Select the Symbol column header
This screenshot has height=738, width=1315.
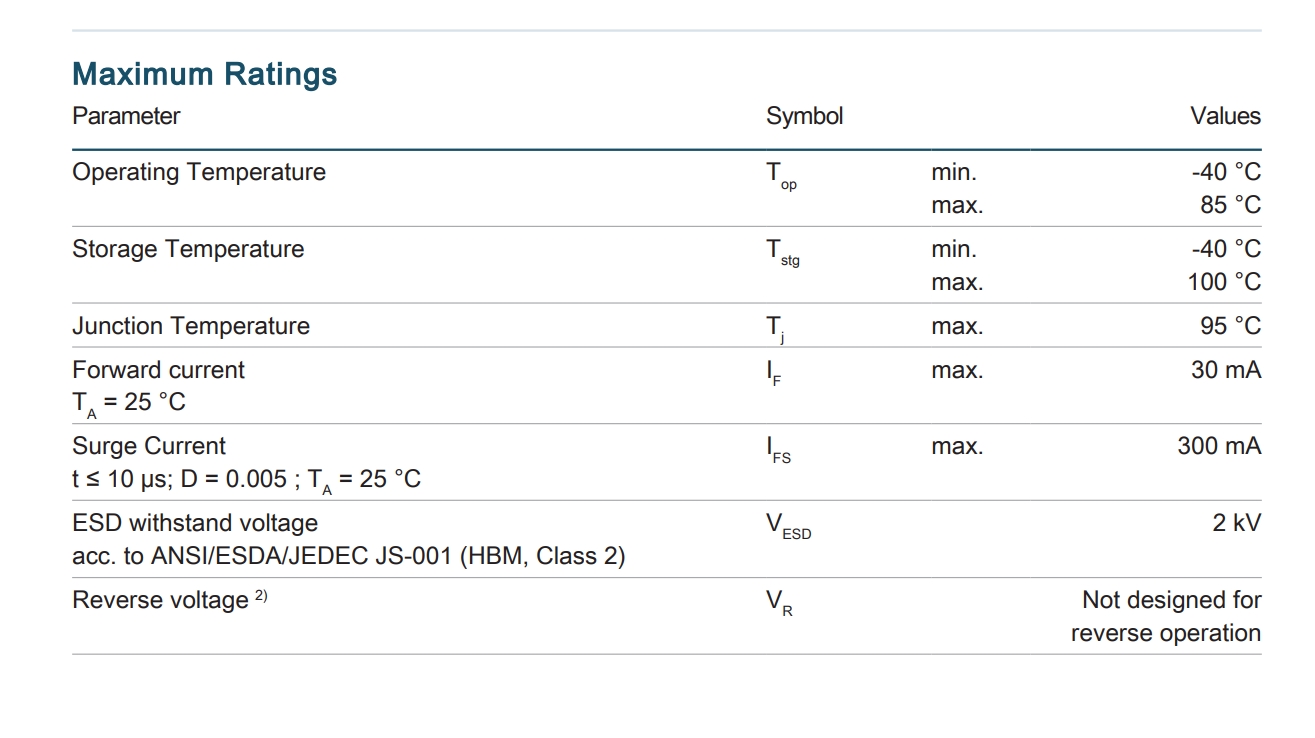pyautogui.click(x=805, y=116)
